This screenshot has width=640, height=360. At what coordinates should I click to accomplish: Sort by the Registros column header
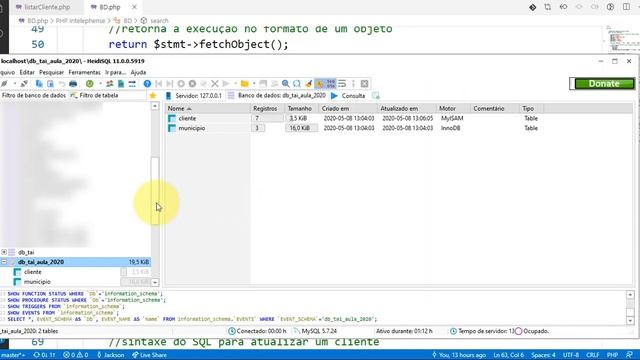[267, 109]
